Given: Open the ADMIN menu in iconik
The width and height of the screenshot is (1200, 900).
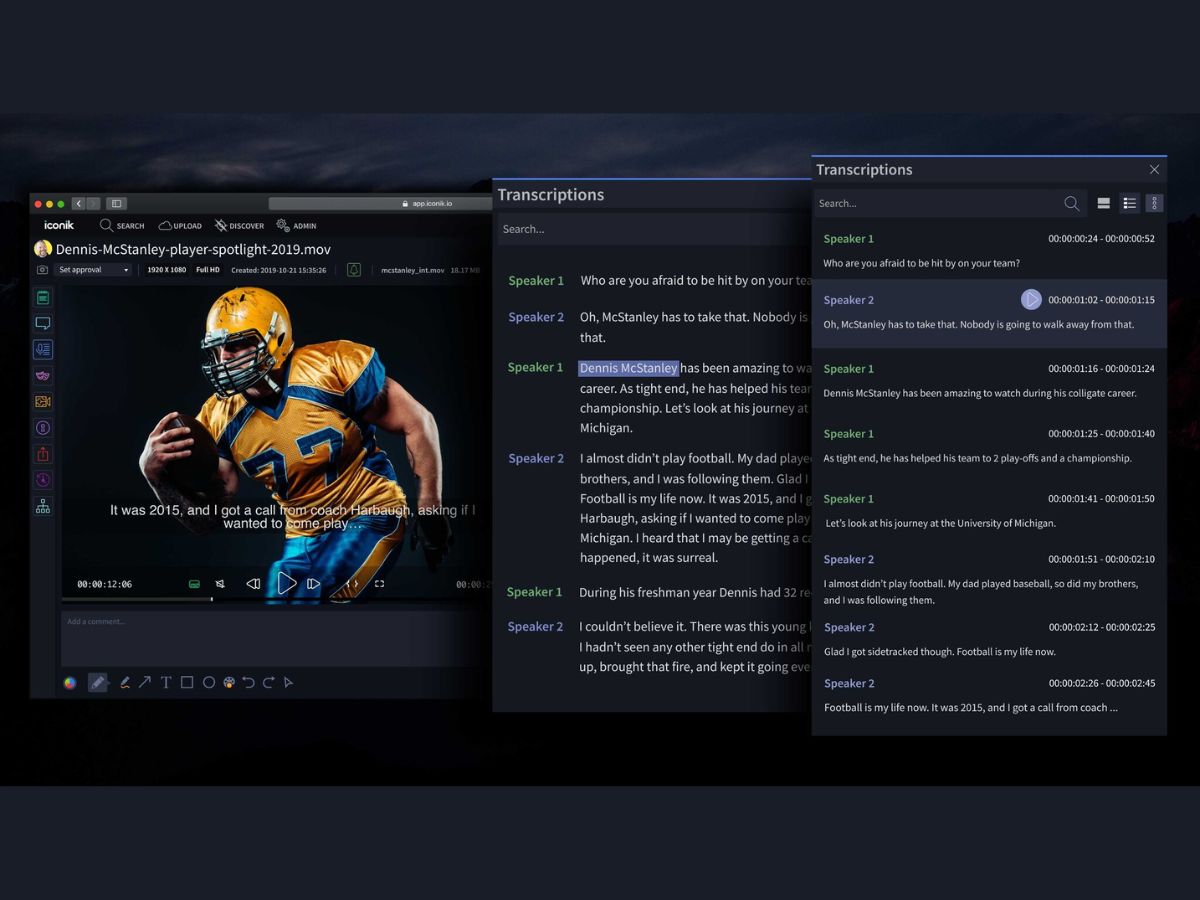Looking at the screenshot, I should 296,226.
